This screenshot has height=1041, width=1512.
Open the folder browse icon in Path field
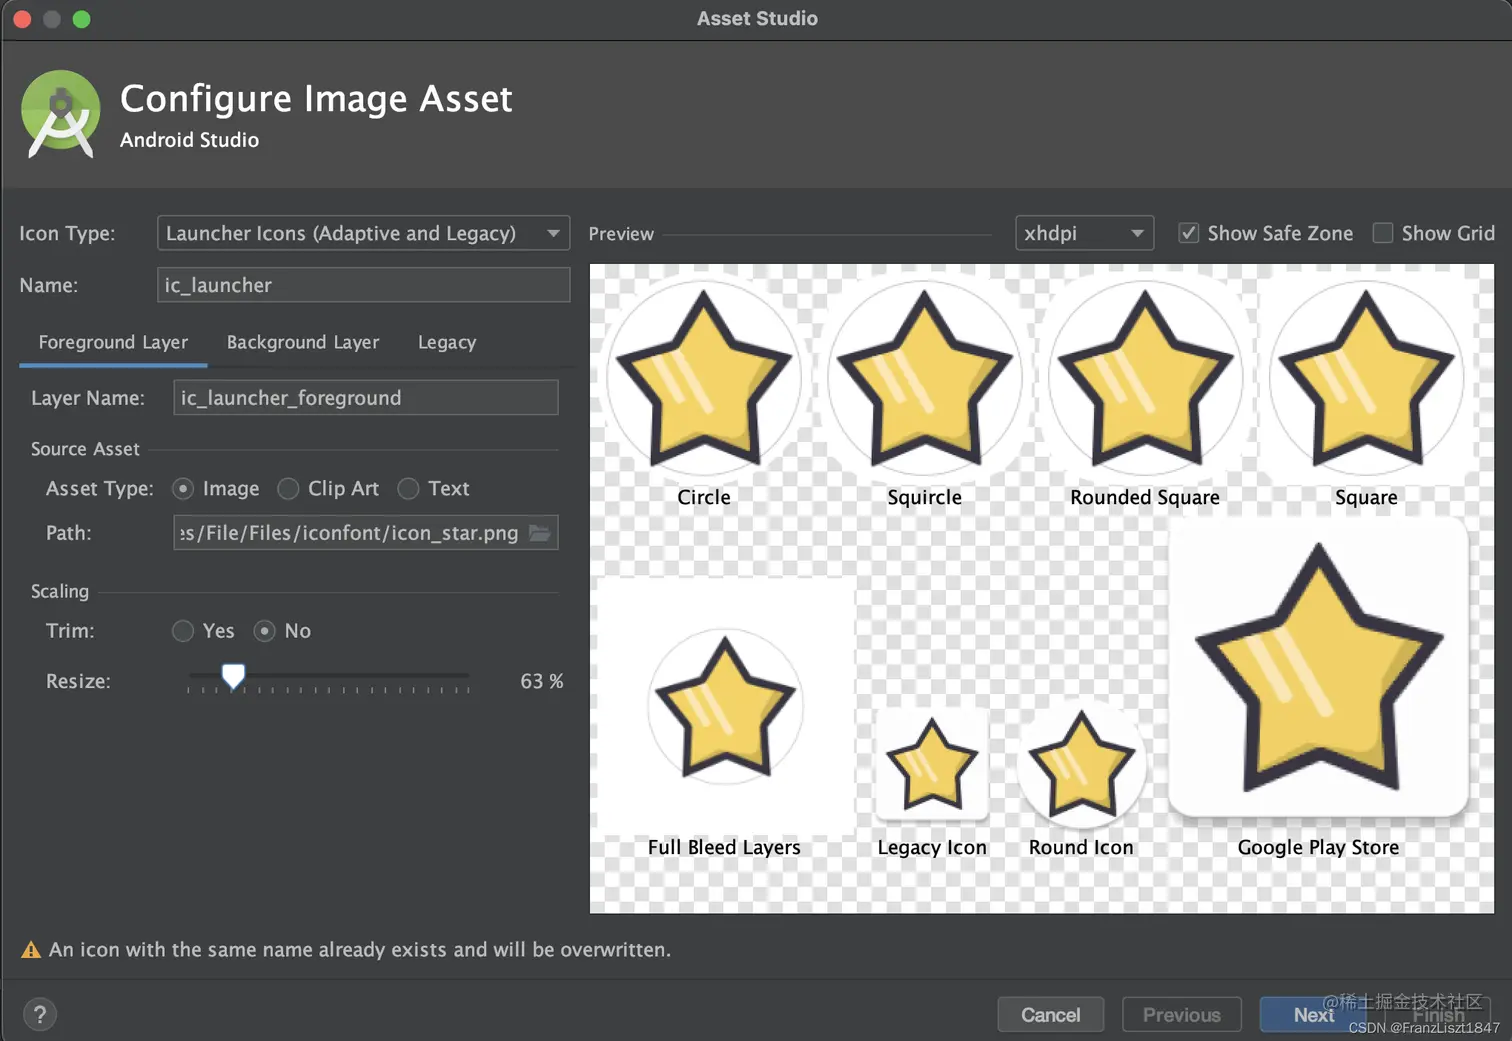coord(540,533)
